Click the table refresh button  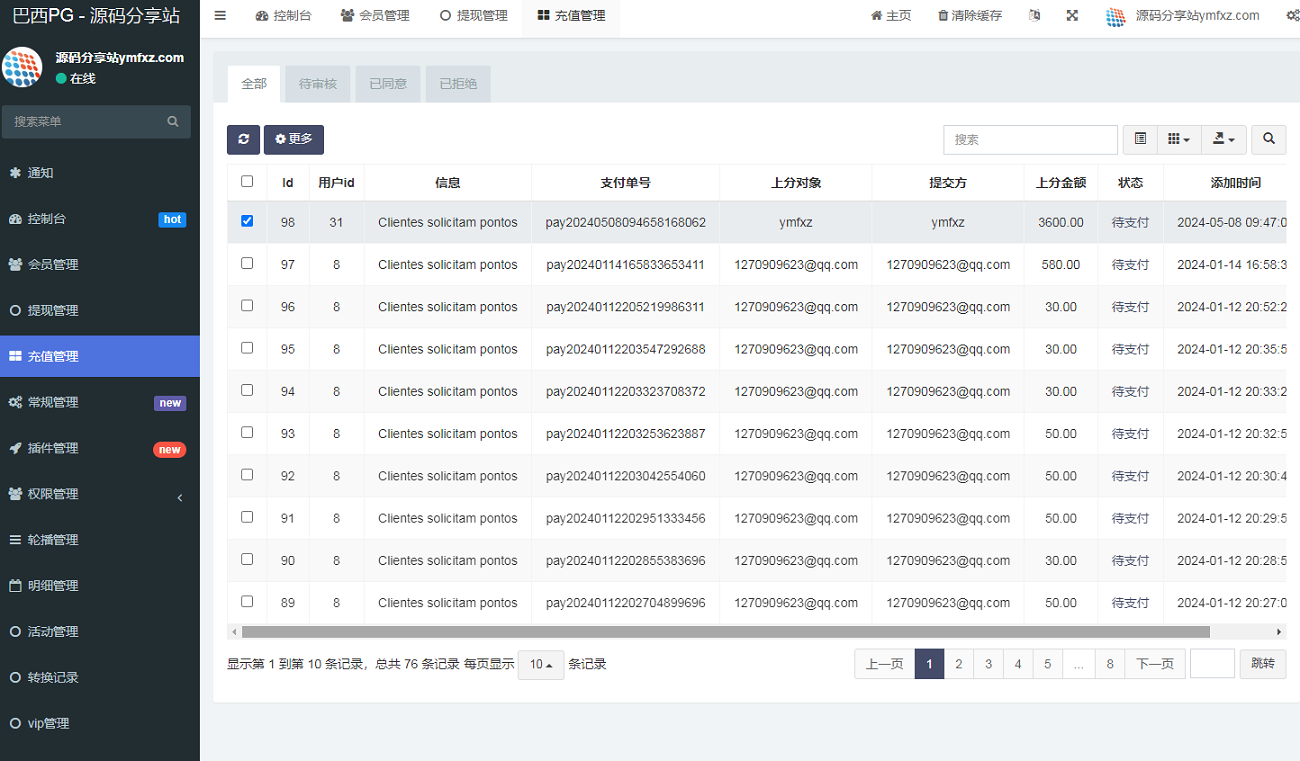tap(243, 140)
